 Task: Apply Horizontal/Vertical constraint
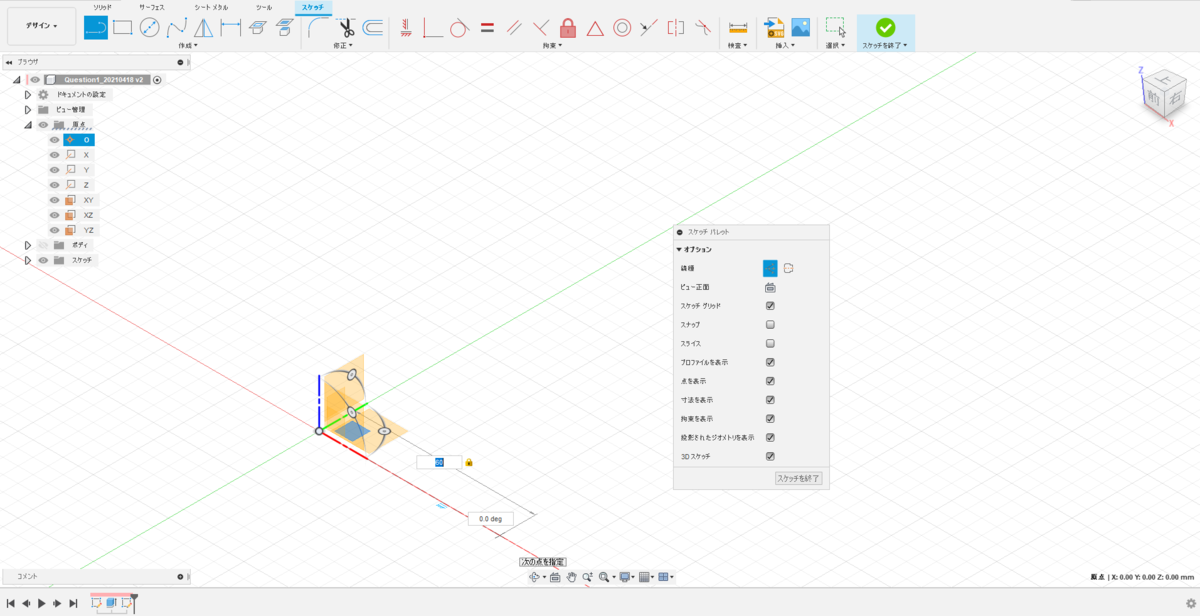click(x=406, y=27)
